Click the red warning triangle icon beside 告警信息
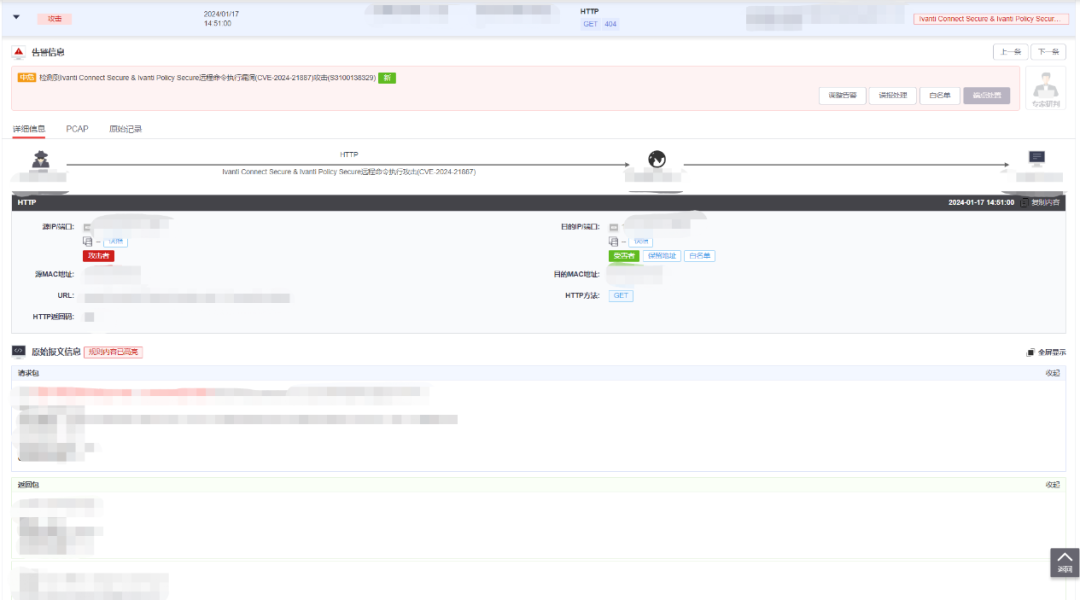The width and height of the screenshot is (1080, 600). (19, 52)
